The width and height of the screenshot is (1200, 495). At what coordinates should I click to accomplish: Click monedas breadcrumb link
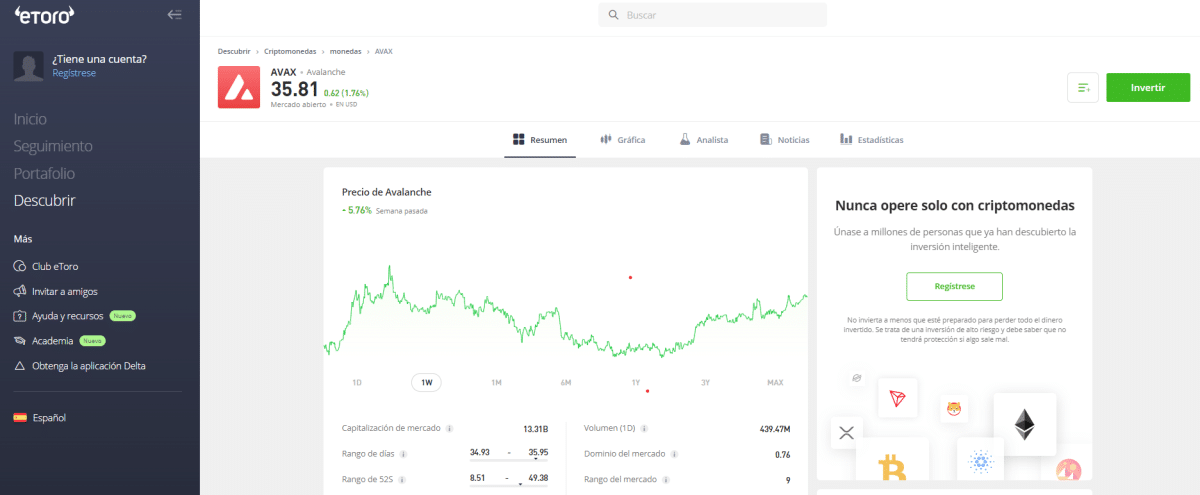pyautogui.click(x=346, y=50)
